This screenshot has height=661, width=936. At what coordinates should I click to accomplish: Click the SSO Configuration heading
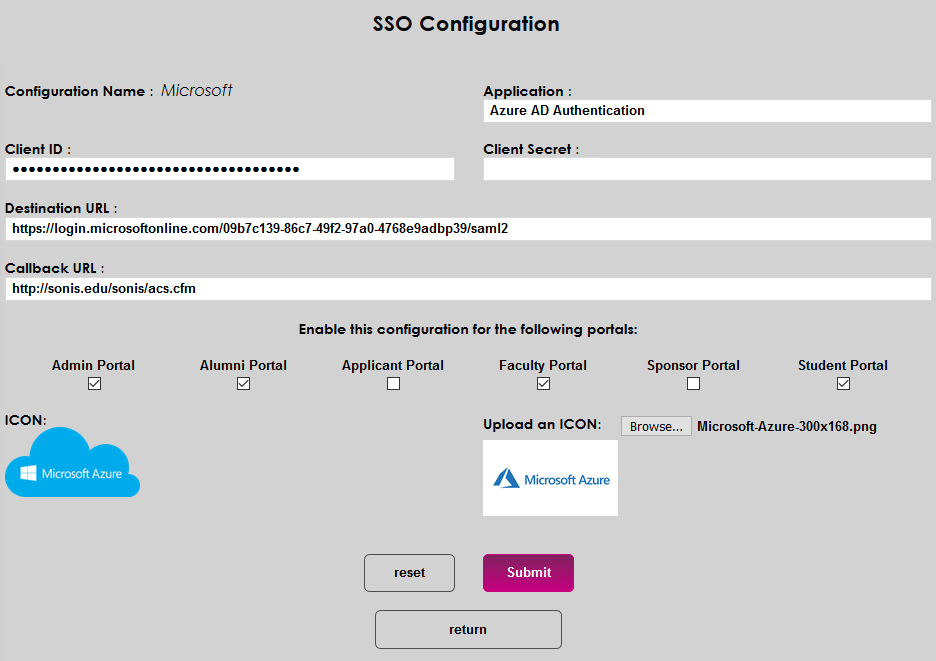pos(466,24)
